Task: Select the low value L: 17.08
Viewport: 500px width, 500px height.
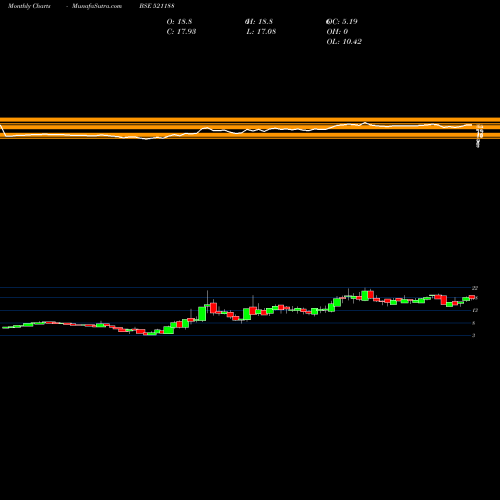Action: point(261,32)
